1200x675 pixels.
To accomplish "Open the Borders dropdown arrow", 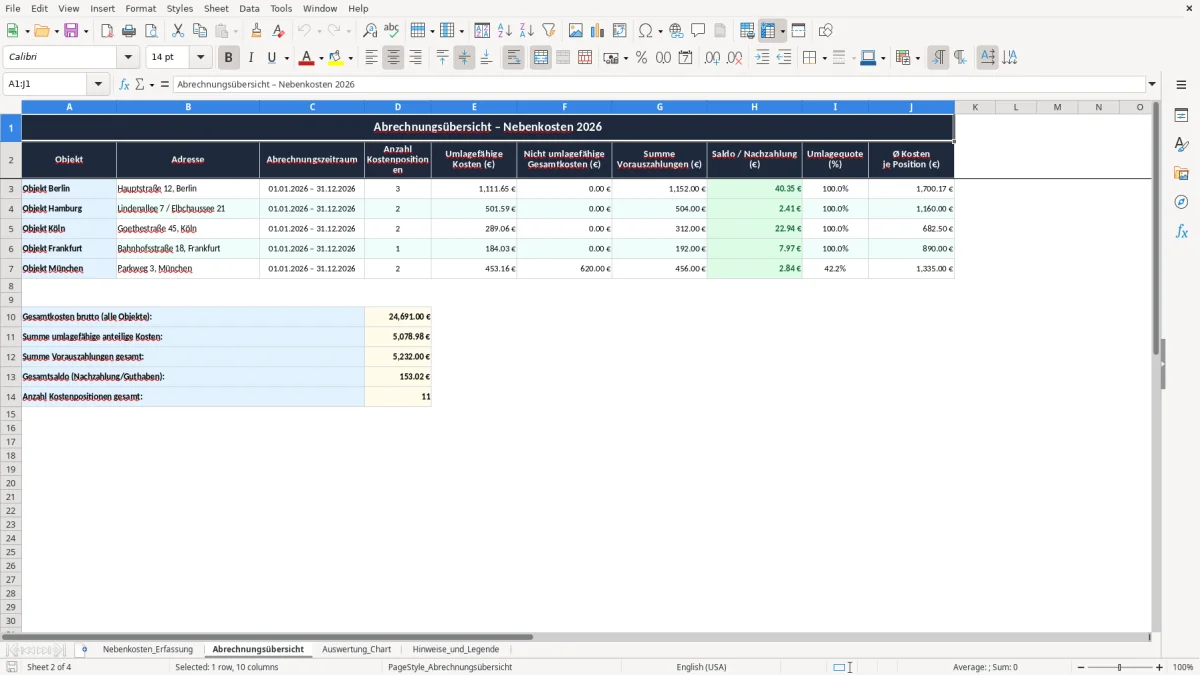I will (x=824, y=58).
